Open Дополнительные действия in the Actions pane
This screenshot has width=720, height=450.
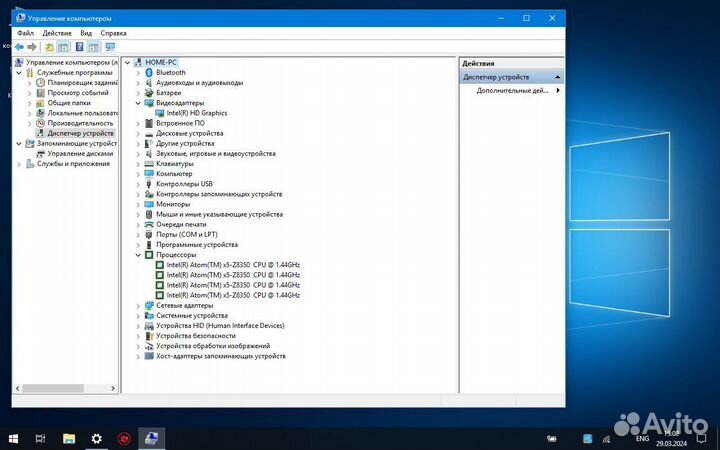[511, 90]
